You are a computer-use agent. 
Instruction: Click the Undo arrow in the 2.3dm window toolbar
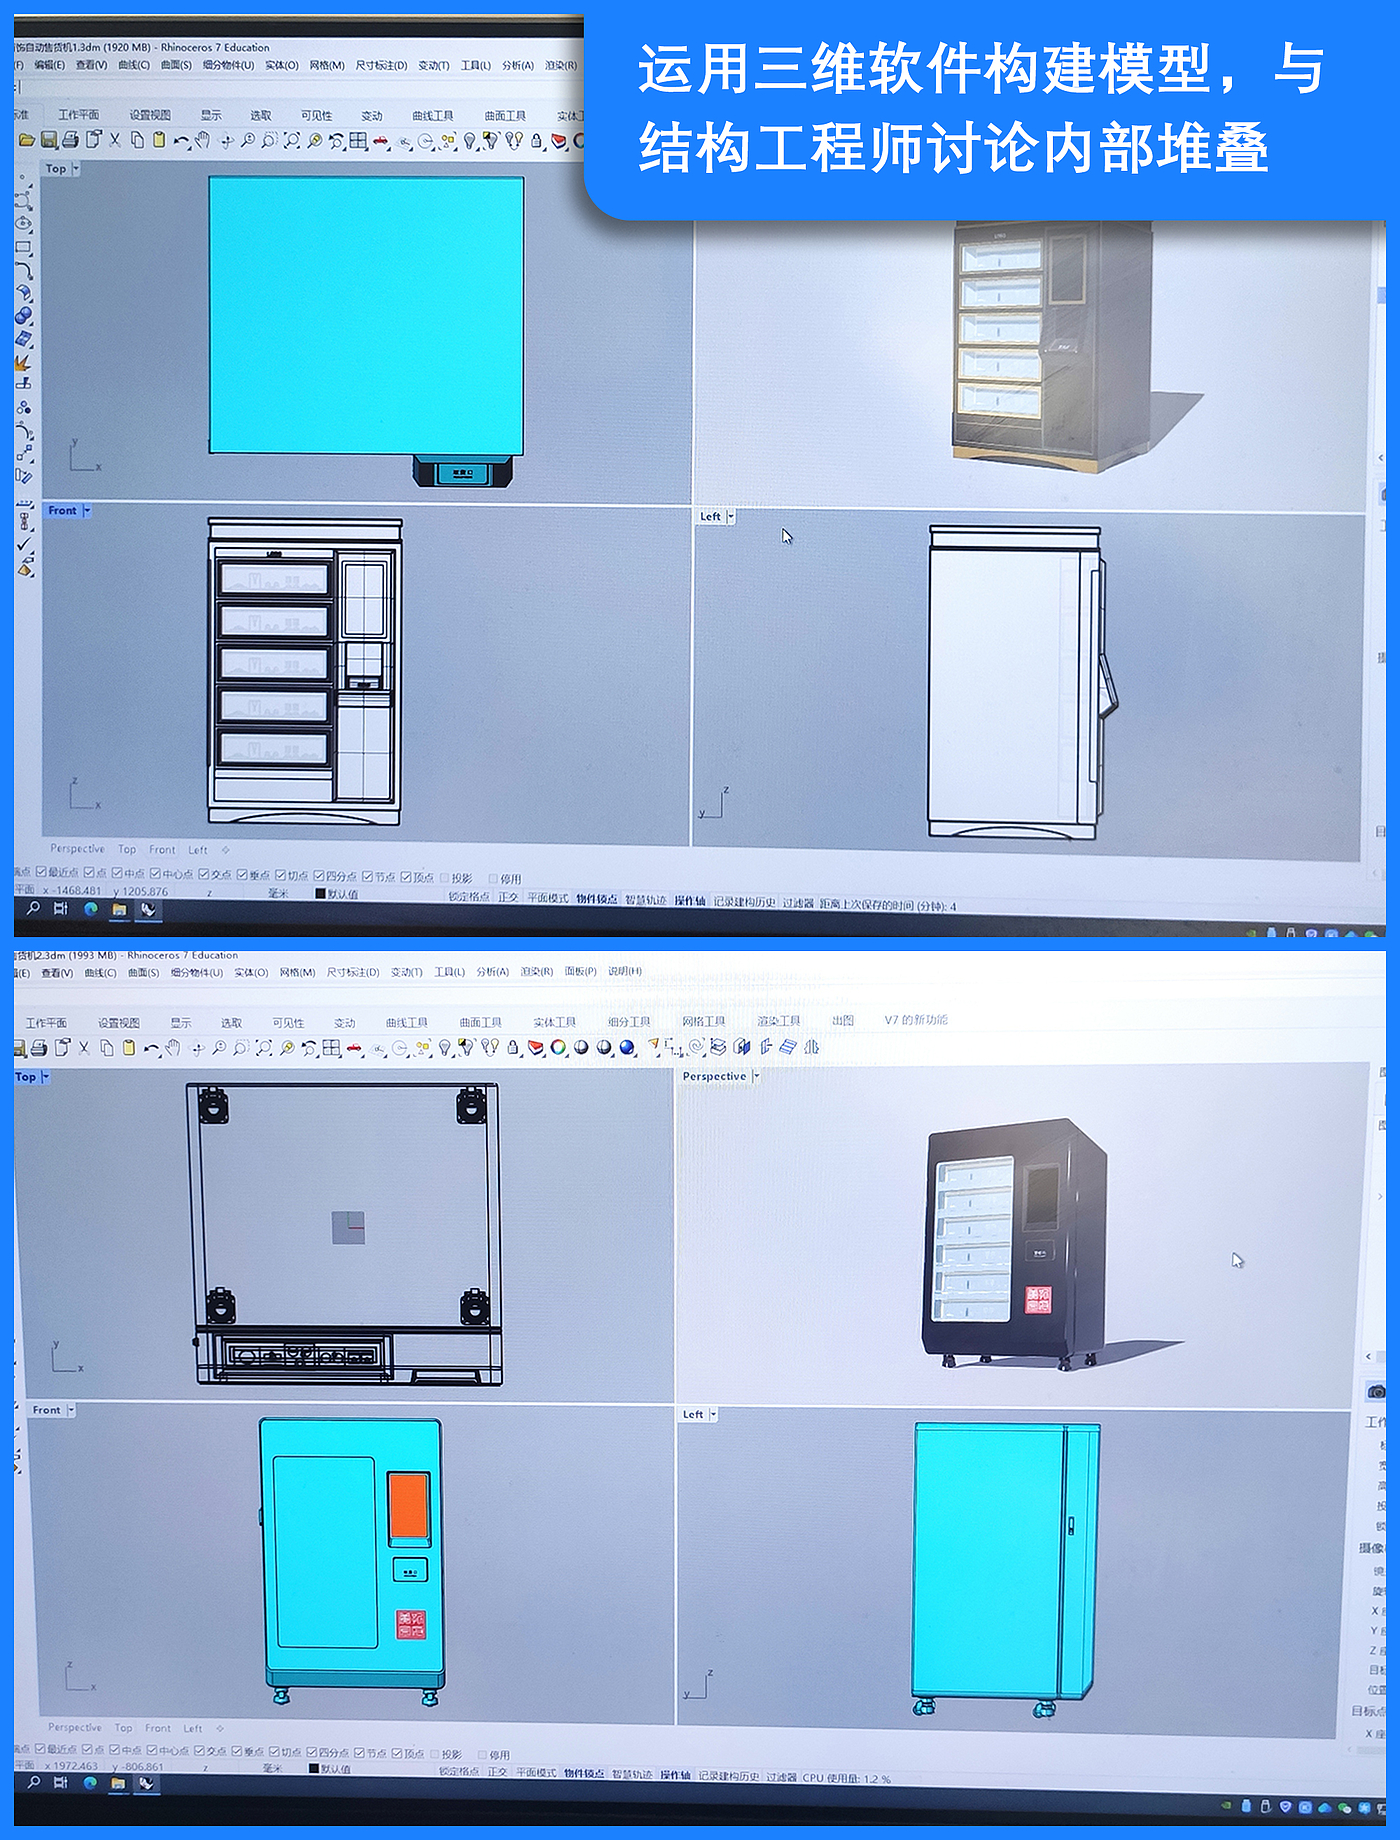151,1048
